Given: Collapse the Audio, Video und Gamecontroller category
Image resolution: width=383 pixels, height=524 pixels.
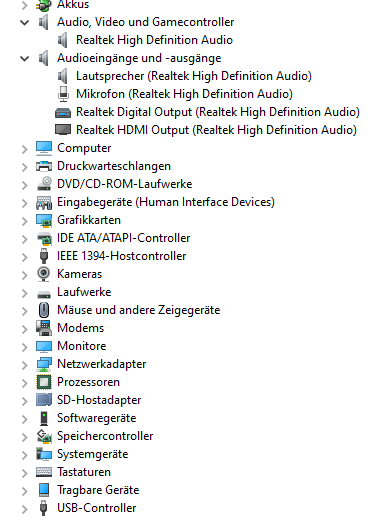Looking at the screenshot, I should (24, 23).
